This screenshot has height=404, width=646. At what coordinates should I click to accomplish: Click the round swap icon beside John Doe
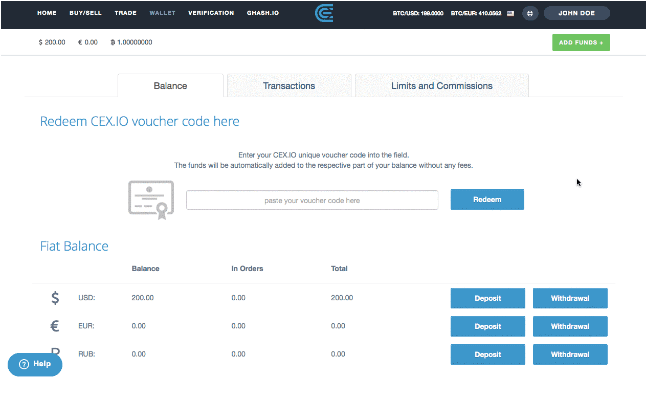pos(530,14)
